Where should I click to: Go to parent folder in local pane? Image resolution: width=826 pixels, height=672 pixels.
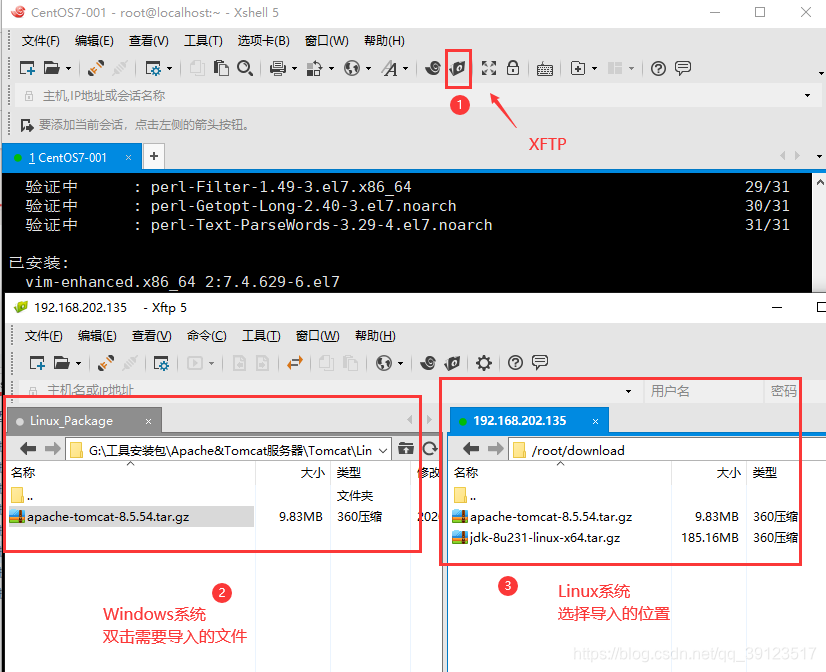tap(406, 449)
